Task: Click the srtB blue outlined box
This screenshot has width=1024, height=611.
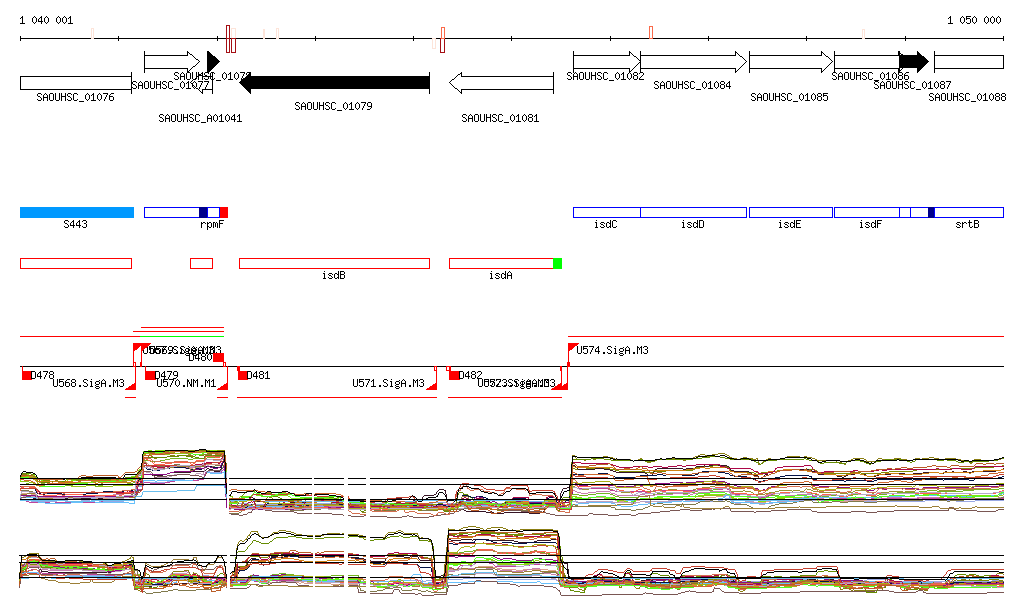Action: pos(969,212)
